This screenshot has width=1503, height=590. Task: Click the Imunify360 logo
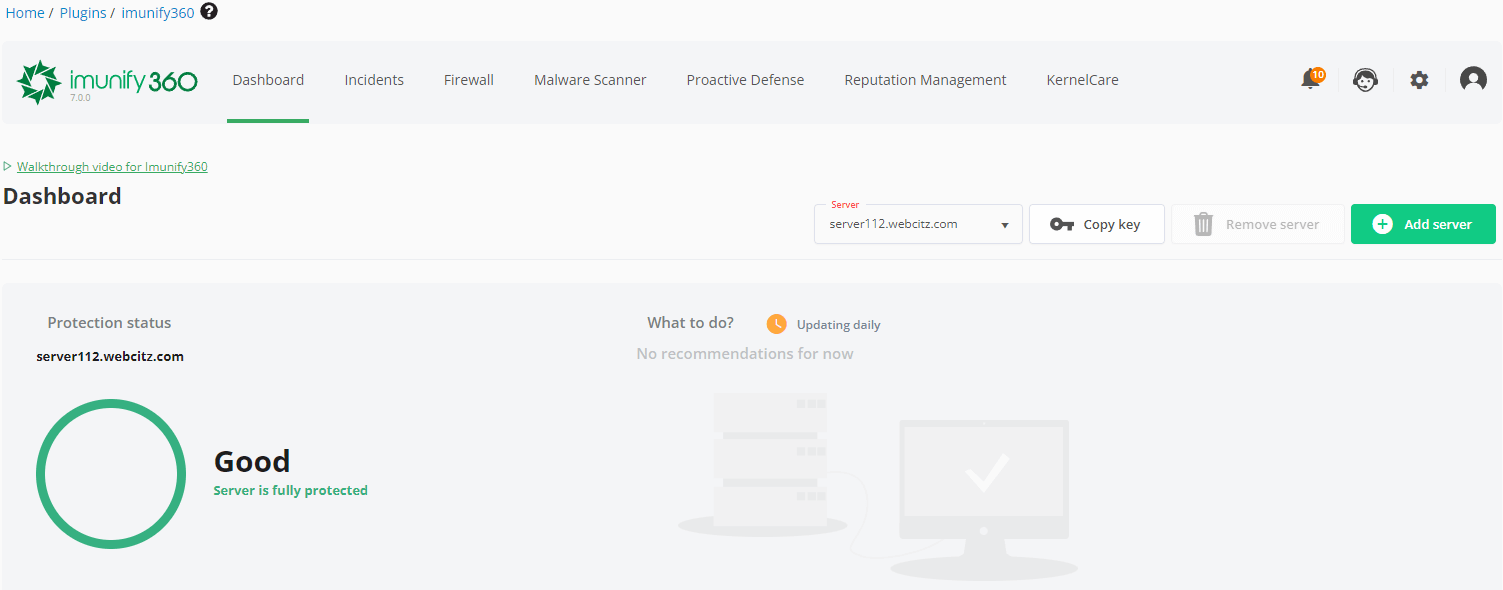(x=107, y=82)
